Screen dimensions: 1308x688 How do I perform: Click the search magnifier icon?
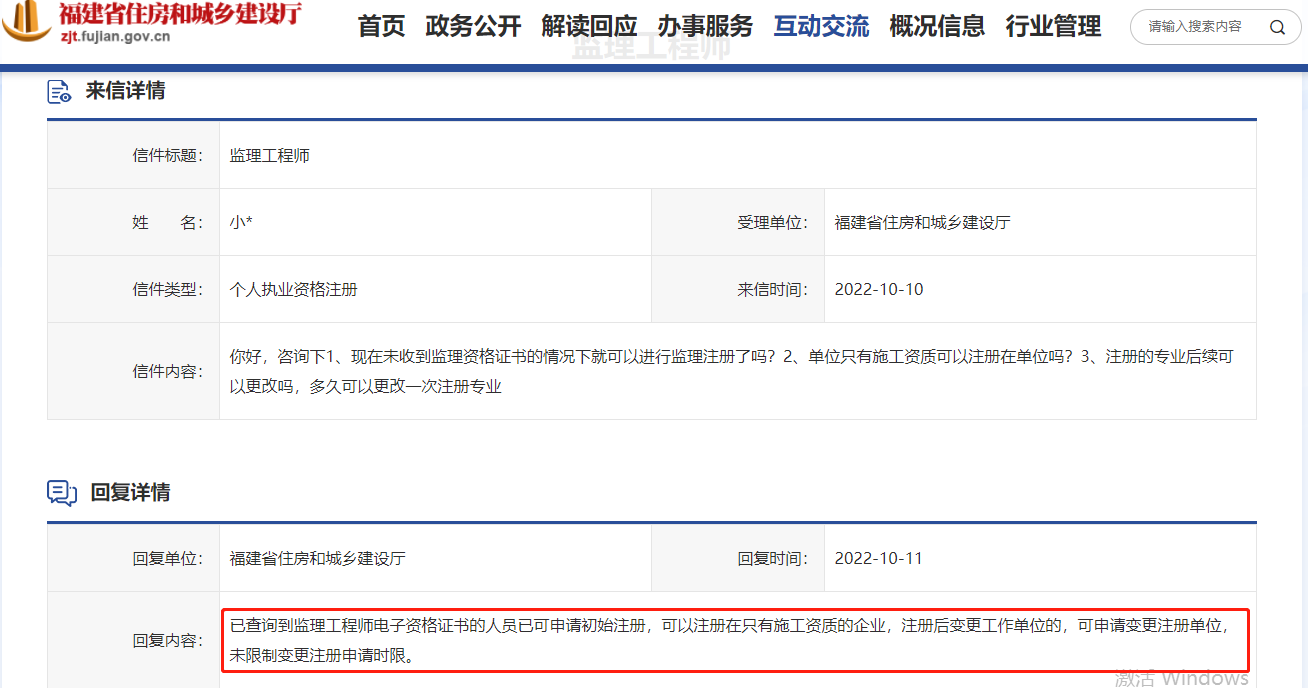pos(1277,27)
